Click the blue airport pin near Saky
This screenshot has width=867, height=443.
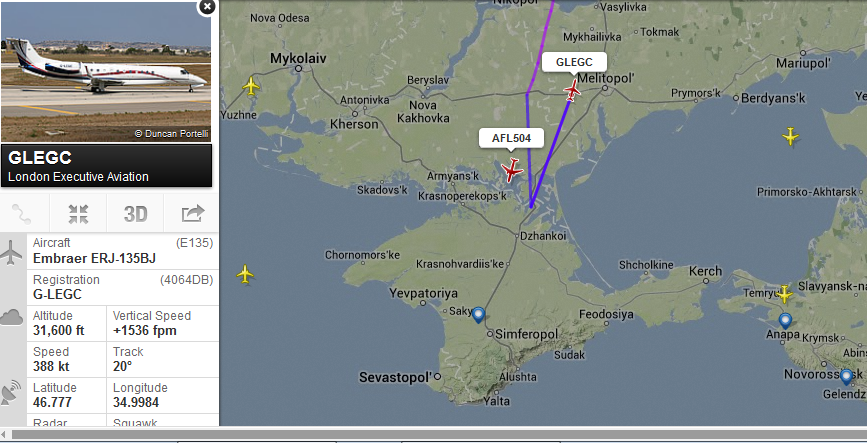478,315
